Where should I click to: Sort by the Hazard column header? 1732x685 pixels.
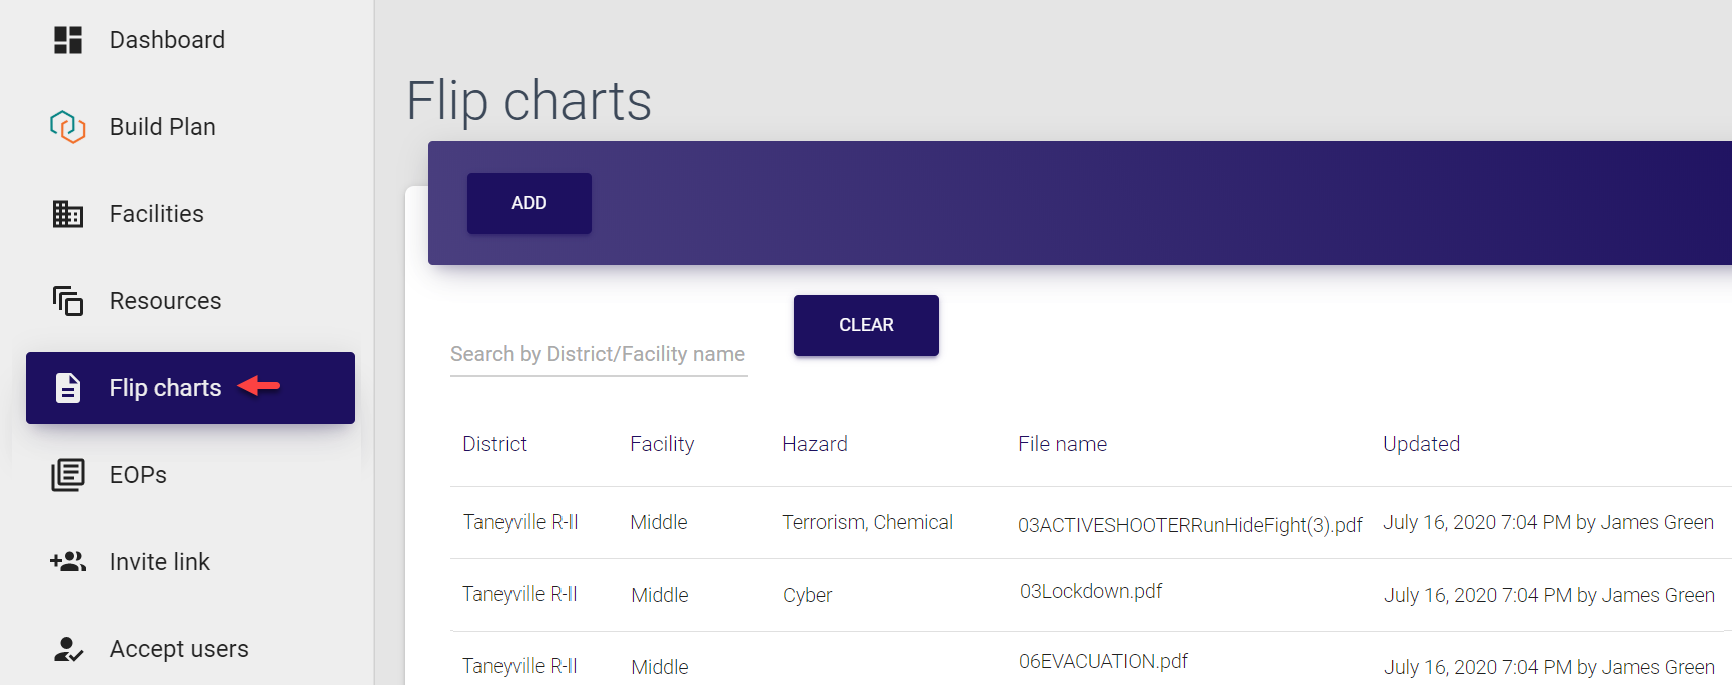(814, 444)
